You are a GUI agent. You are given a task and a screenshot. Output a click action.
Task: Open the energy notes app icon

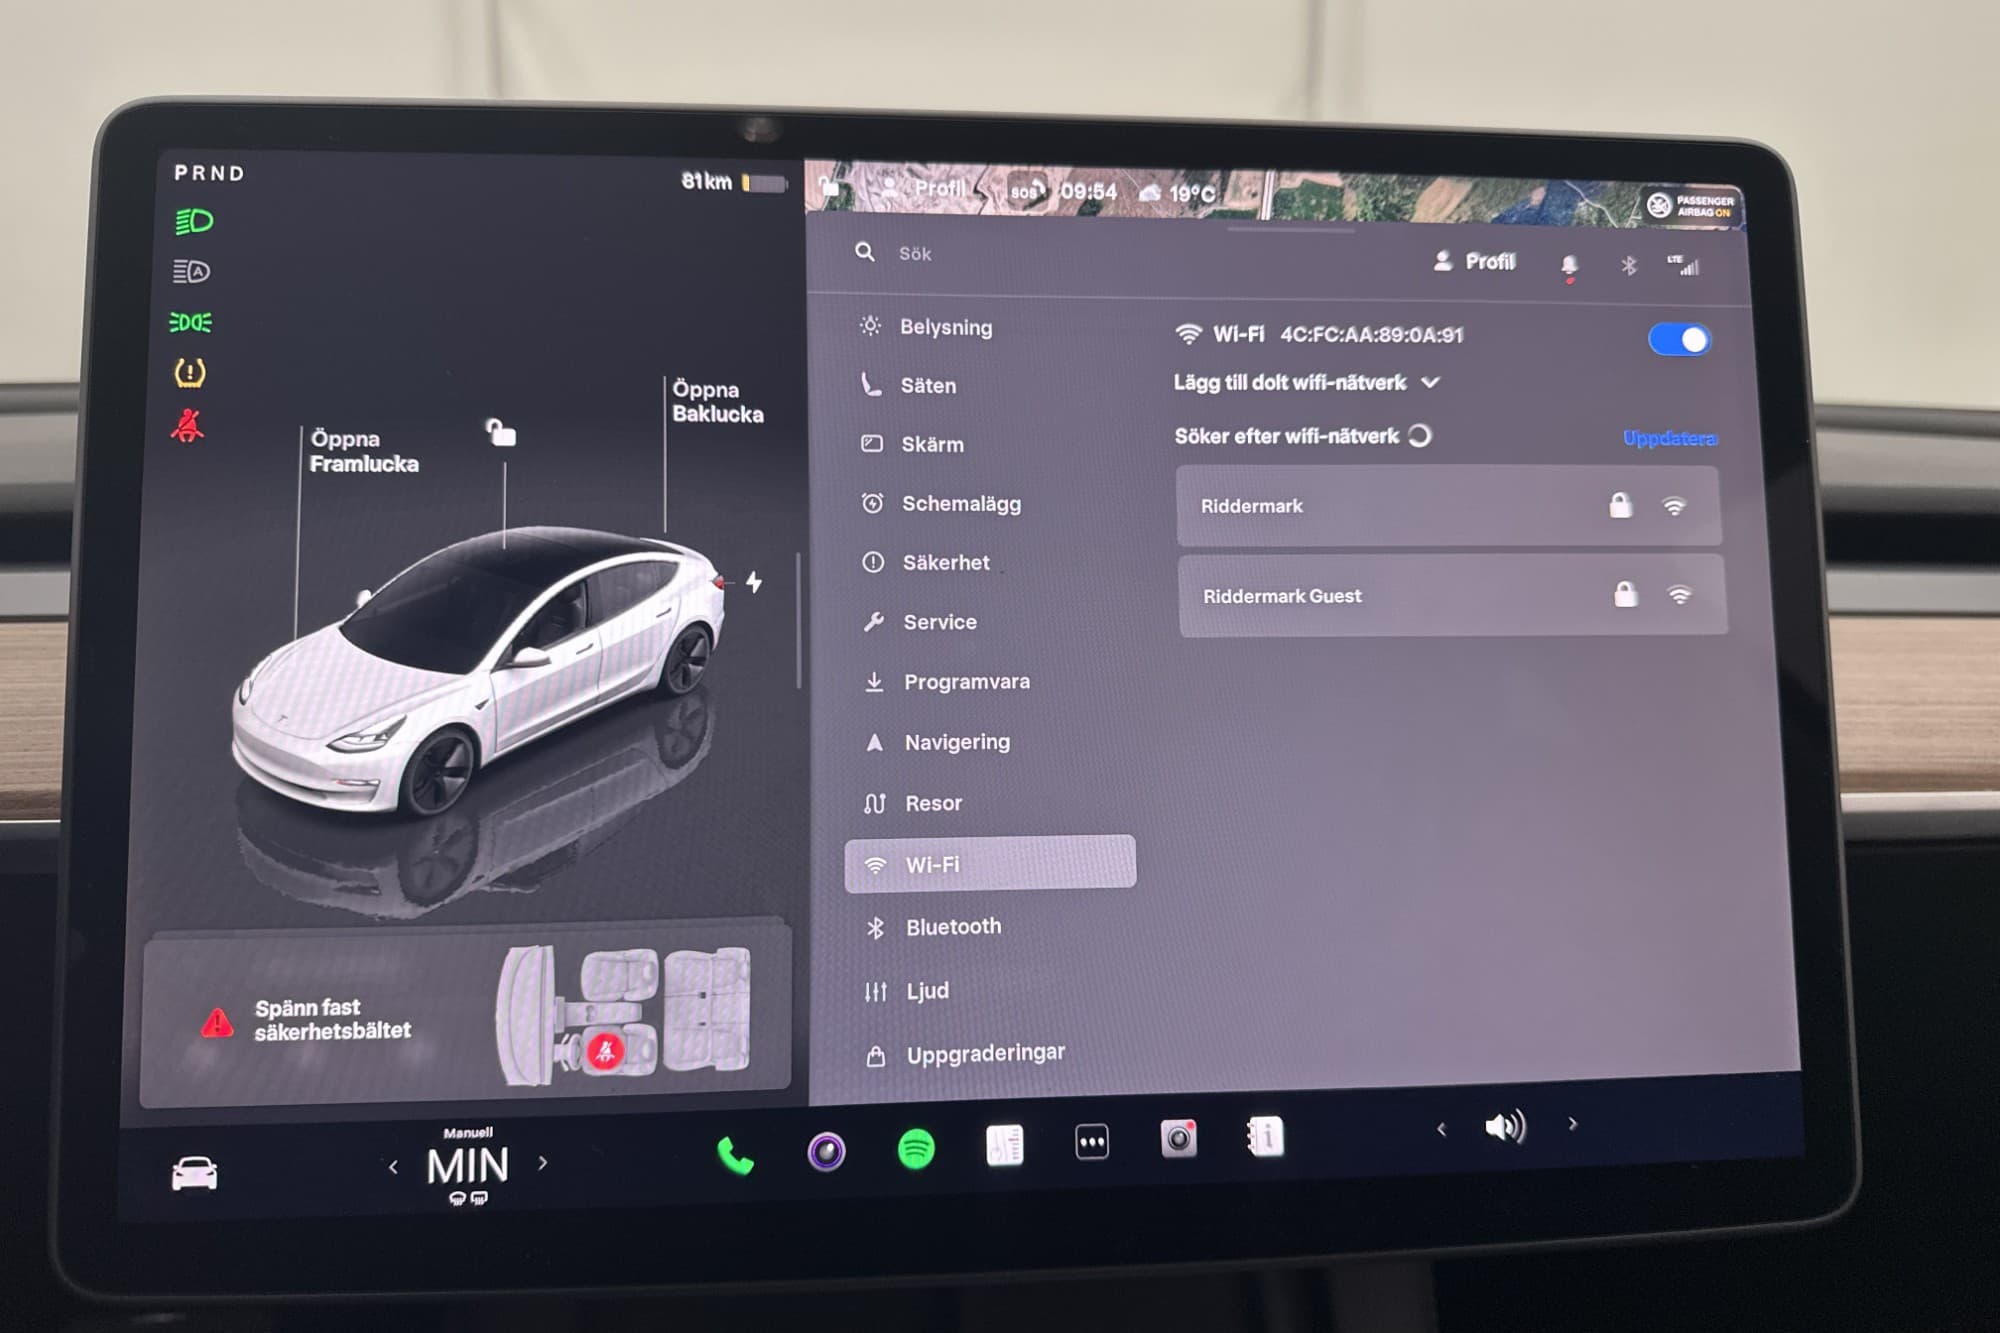(1004, 1144)
